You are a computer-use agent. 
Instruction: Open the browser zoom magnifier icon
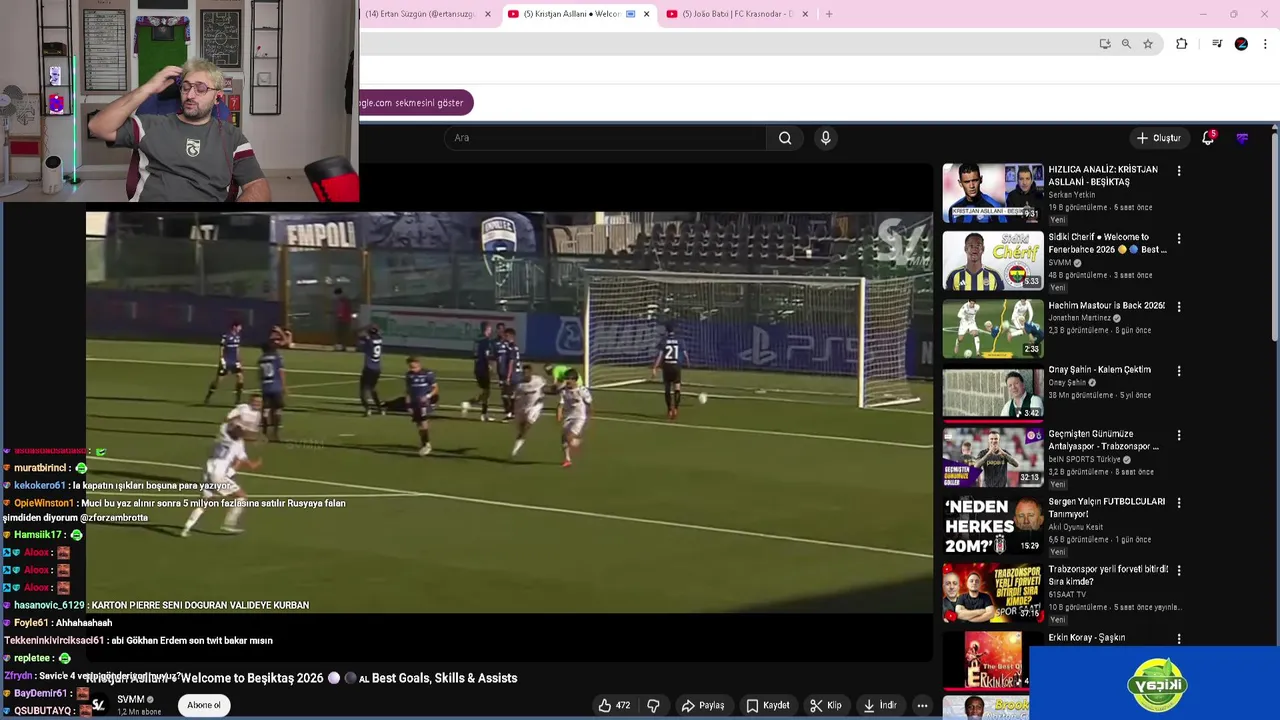click(x=1126, y=44)
